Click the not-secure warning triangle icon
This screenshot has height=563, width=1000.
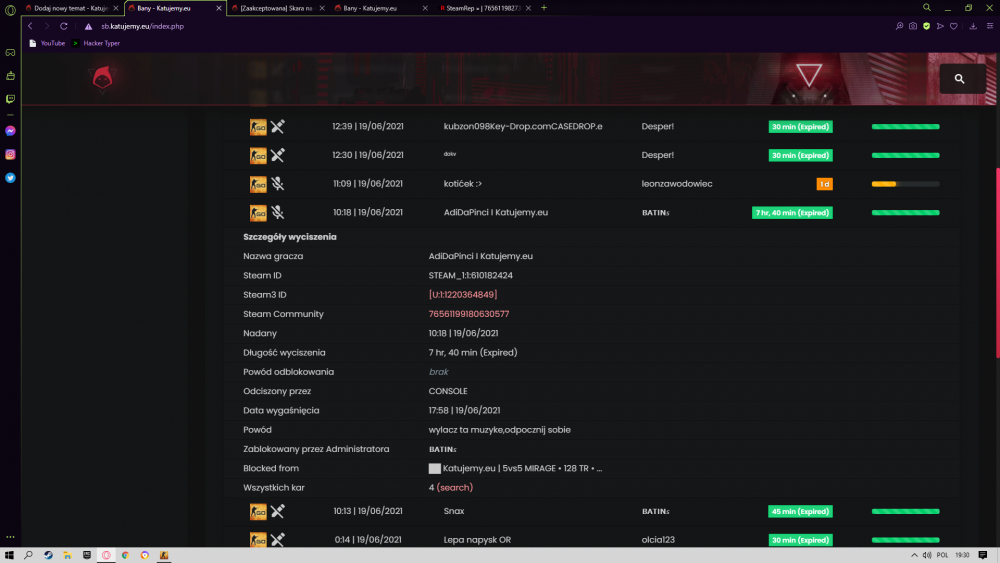pos(89,26)
